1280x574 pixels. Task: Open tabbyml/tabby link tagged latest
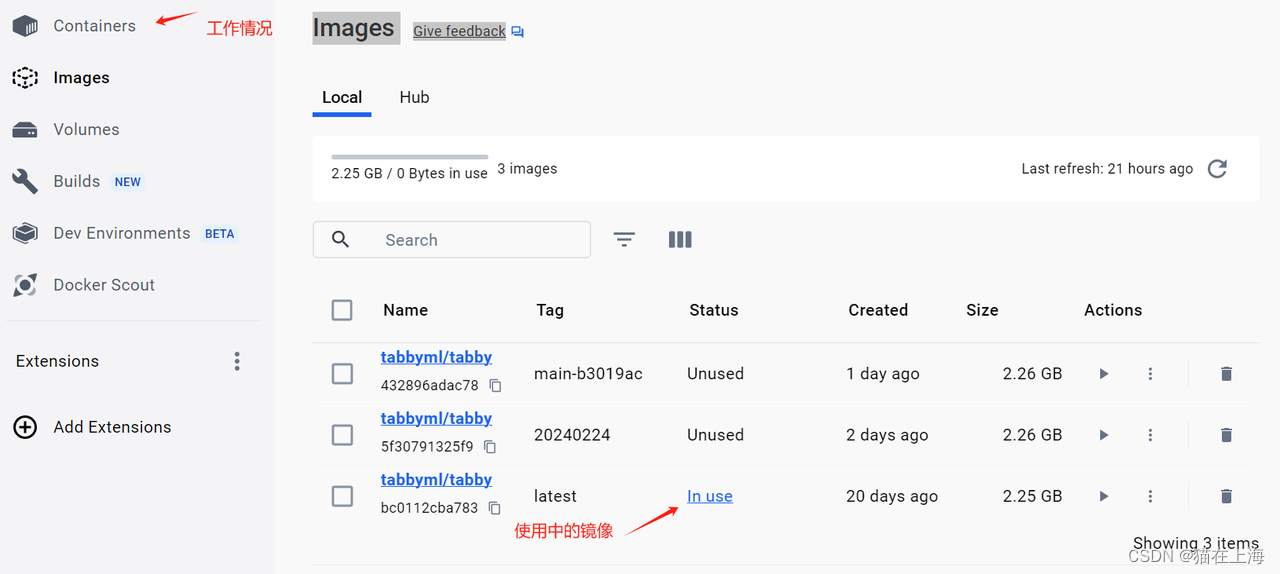tap(436, 479)
